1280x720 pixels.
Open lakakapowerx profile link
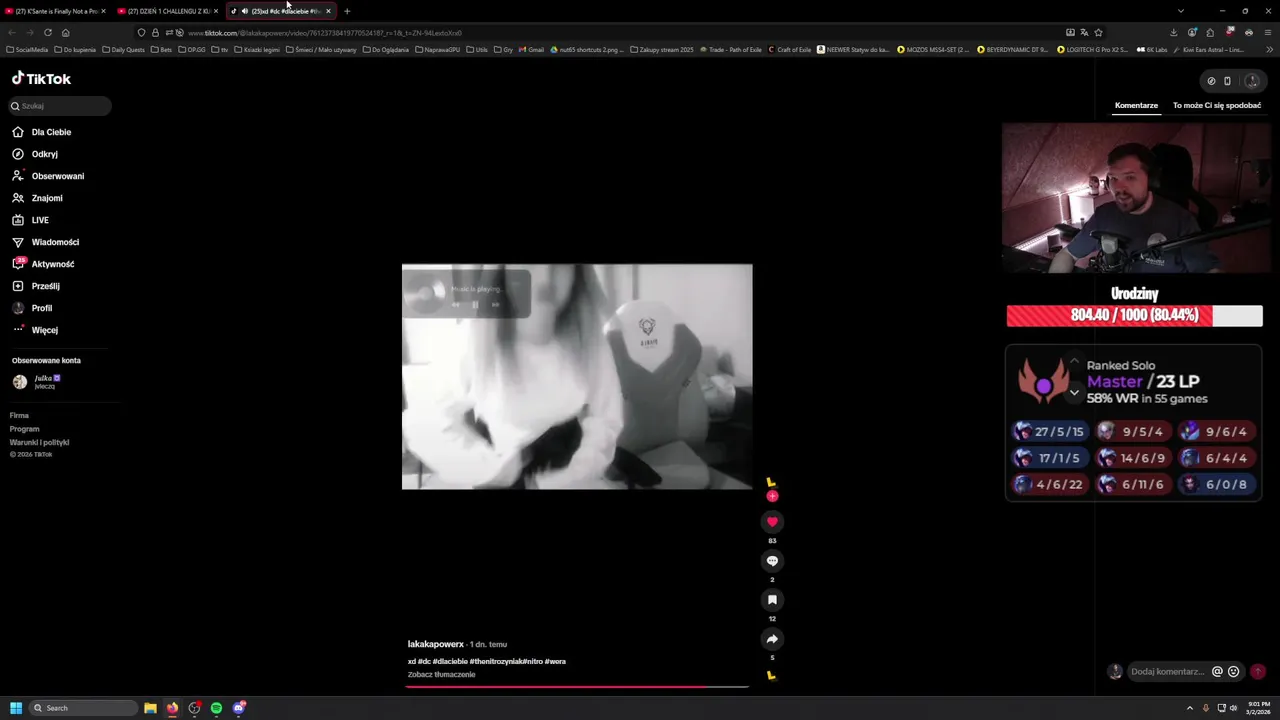click(x=436, y=644)
